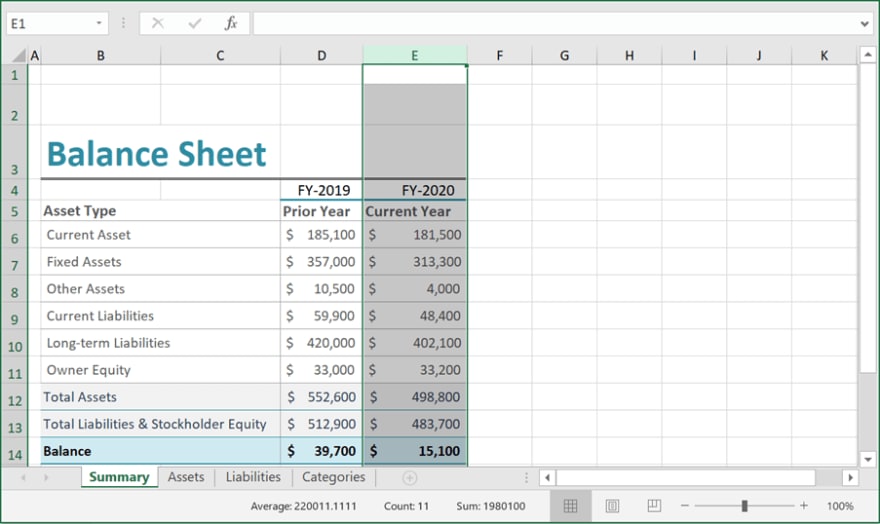Switch to Normal view in status bar

coord(570,505)
